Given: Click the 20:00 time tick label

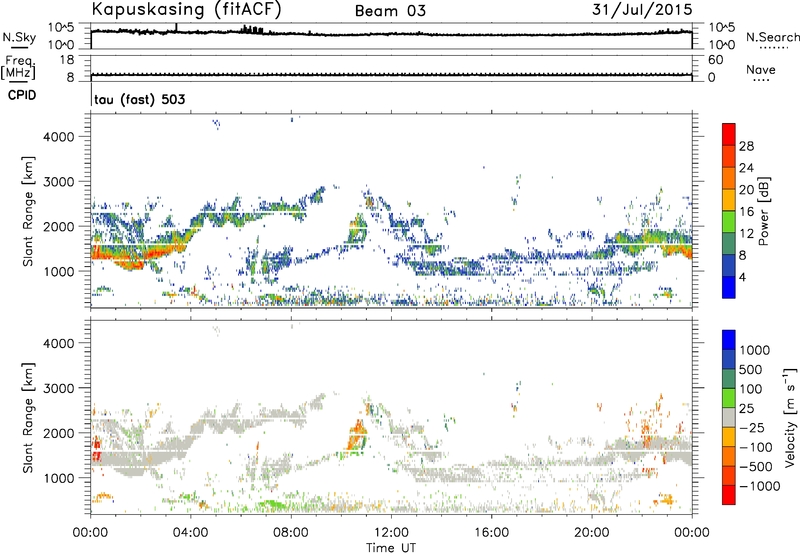Looking at the screenshot, I should [592, 533].
